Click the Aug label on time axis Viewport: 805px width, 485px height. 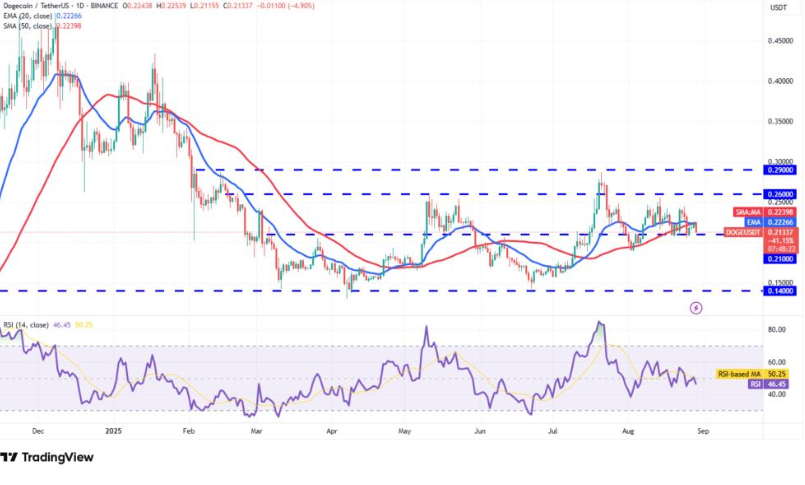(627, 431)
